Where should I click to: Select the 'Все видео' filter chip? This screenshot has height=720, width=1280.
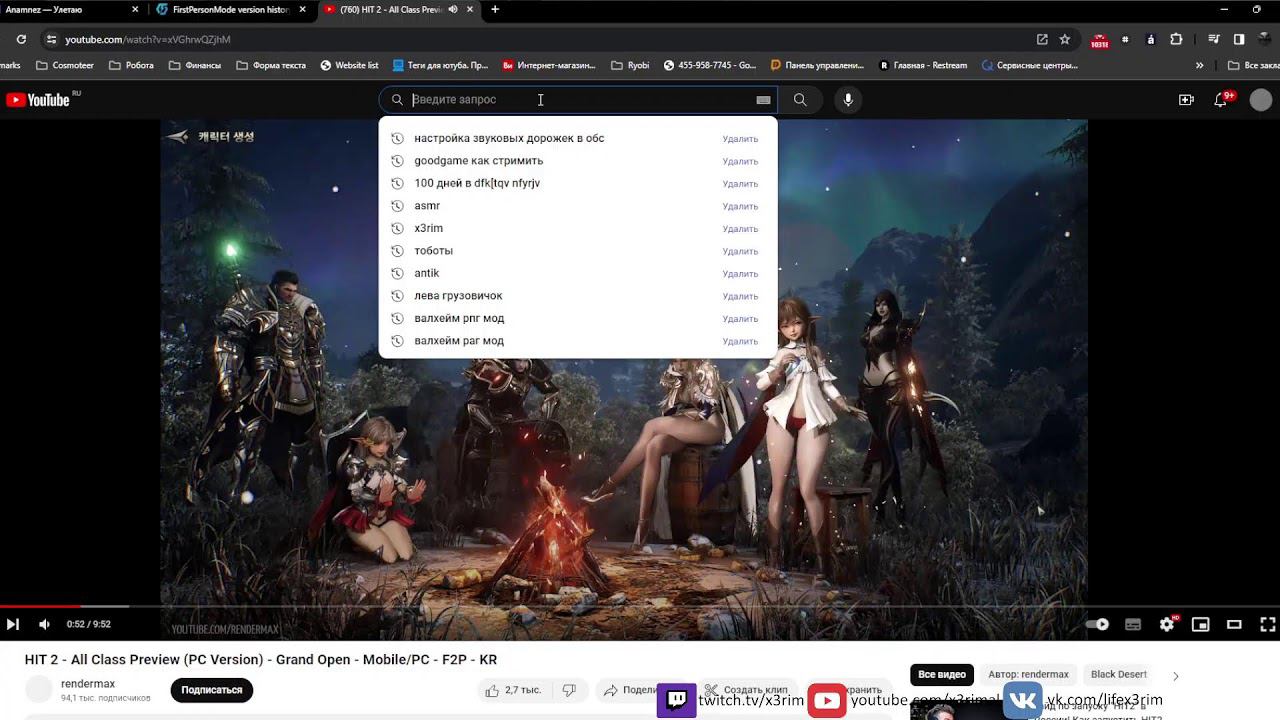point(942,674)
